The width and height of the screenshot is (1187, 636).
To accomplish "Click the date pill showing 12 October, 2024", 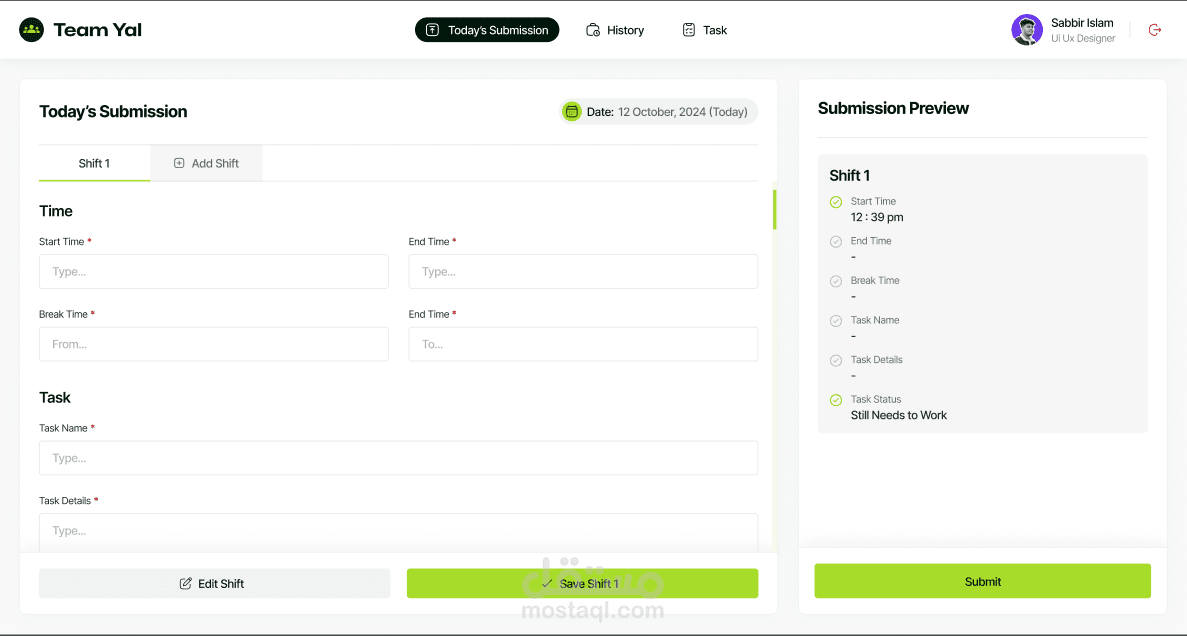I will (659, 112).
